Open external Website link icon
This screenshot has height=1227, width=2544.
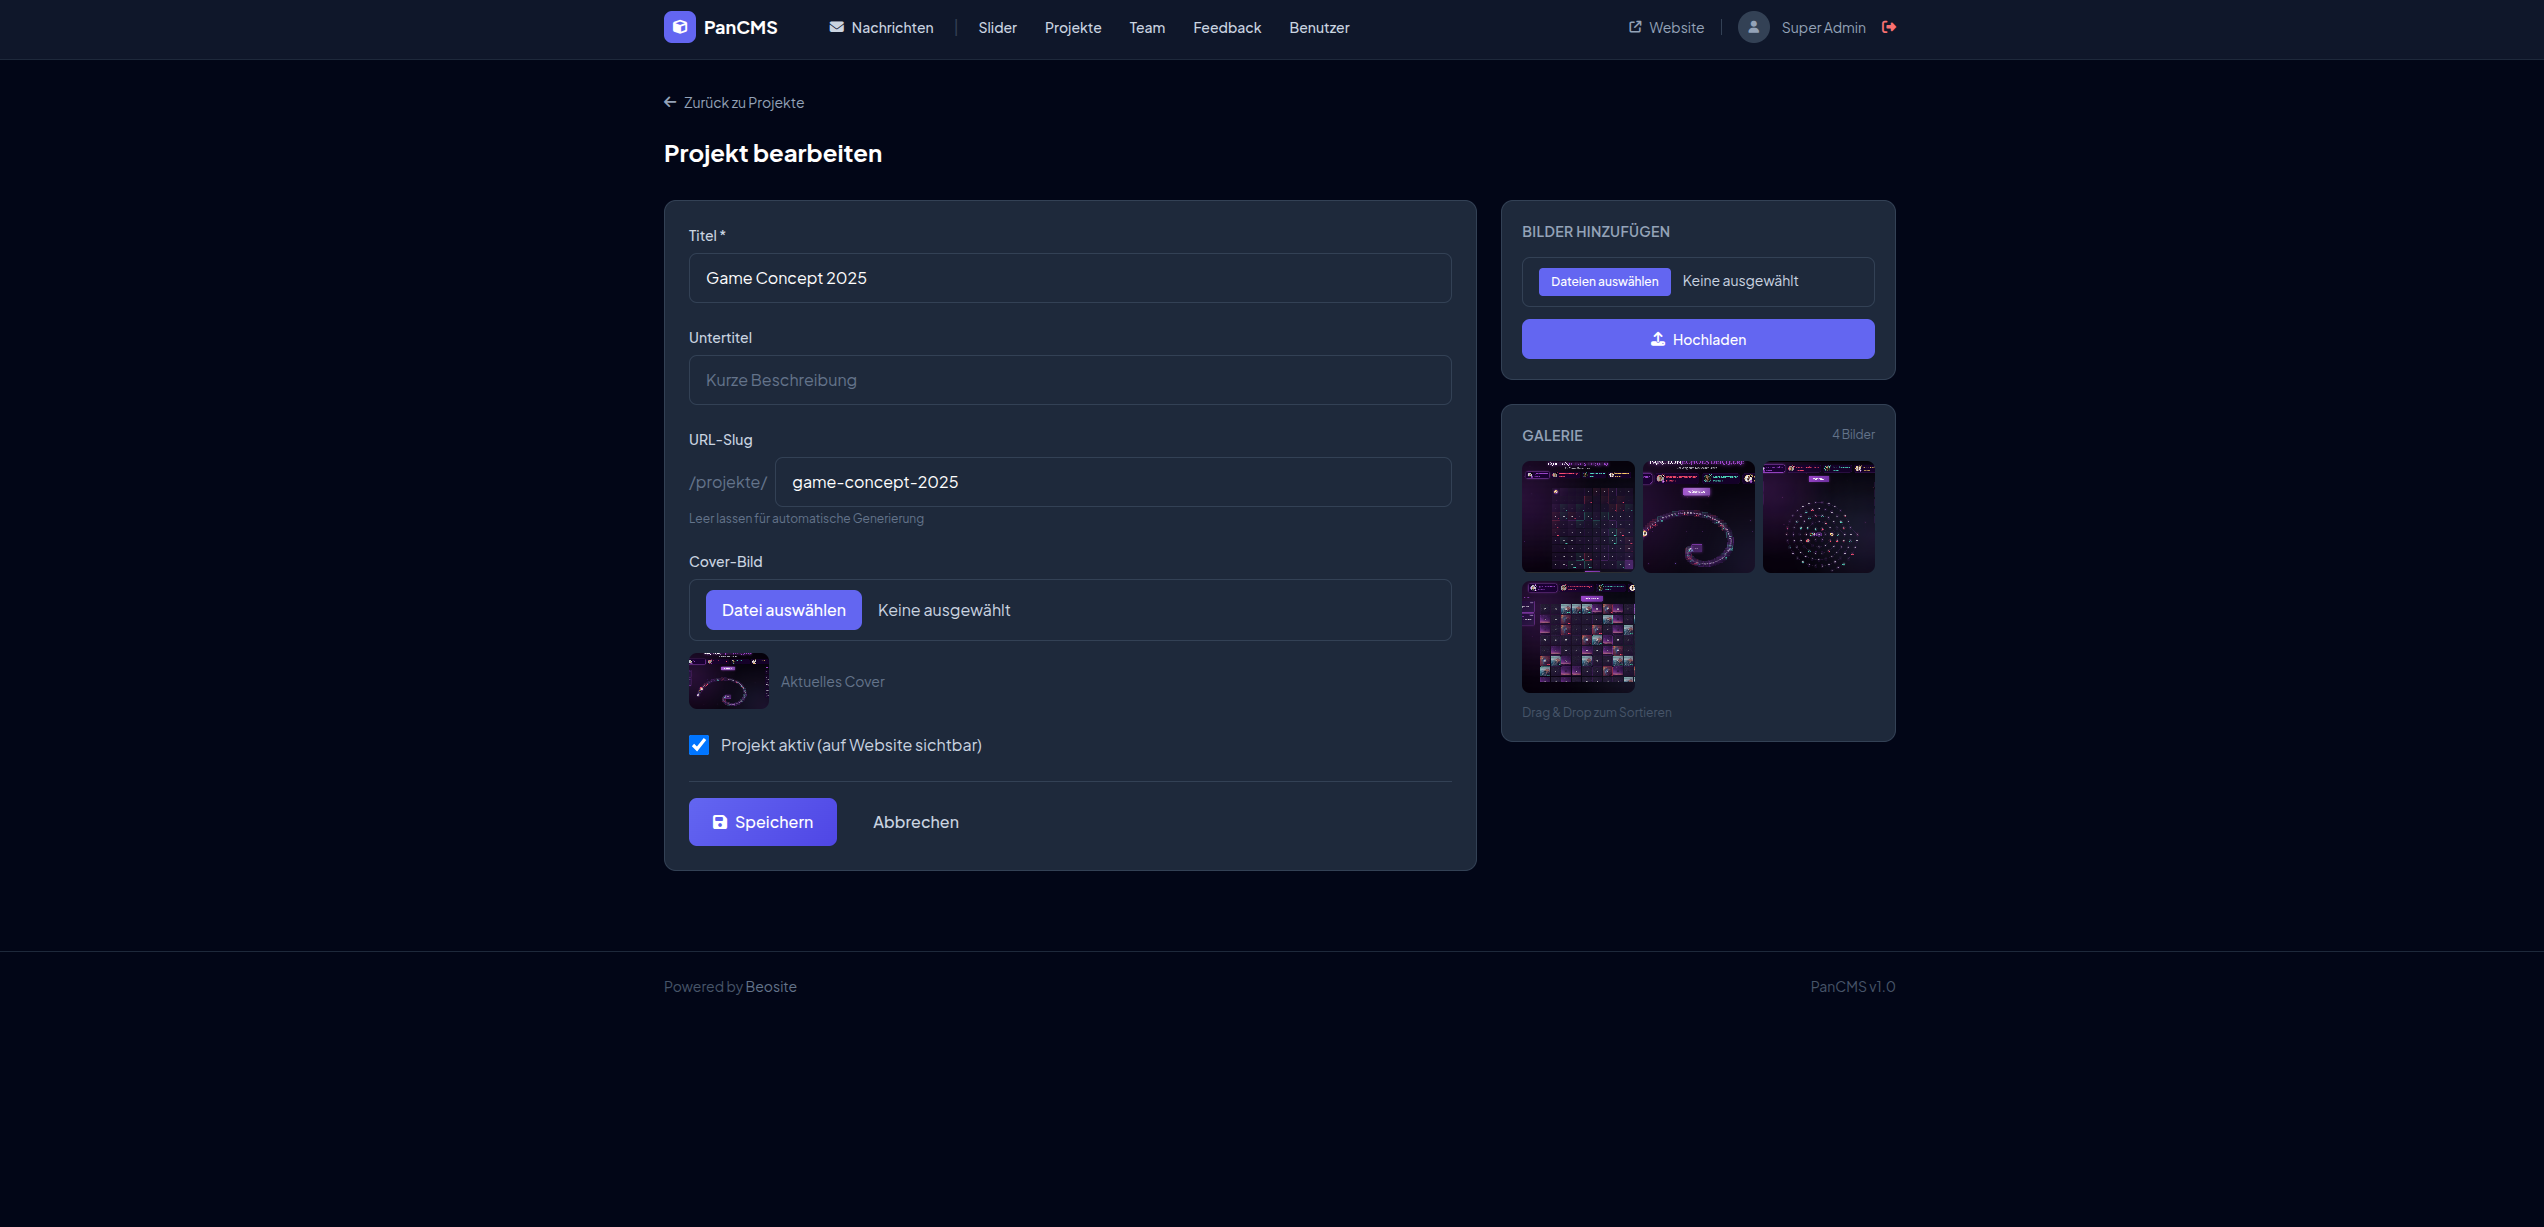tap(1634, 27)
